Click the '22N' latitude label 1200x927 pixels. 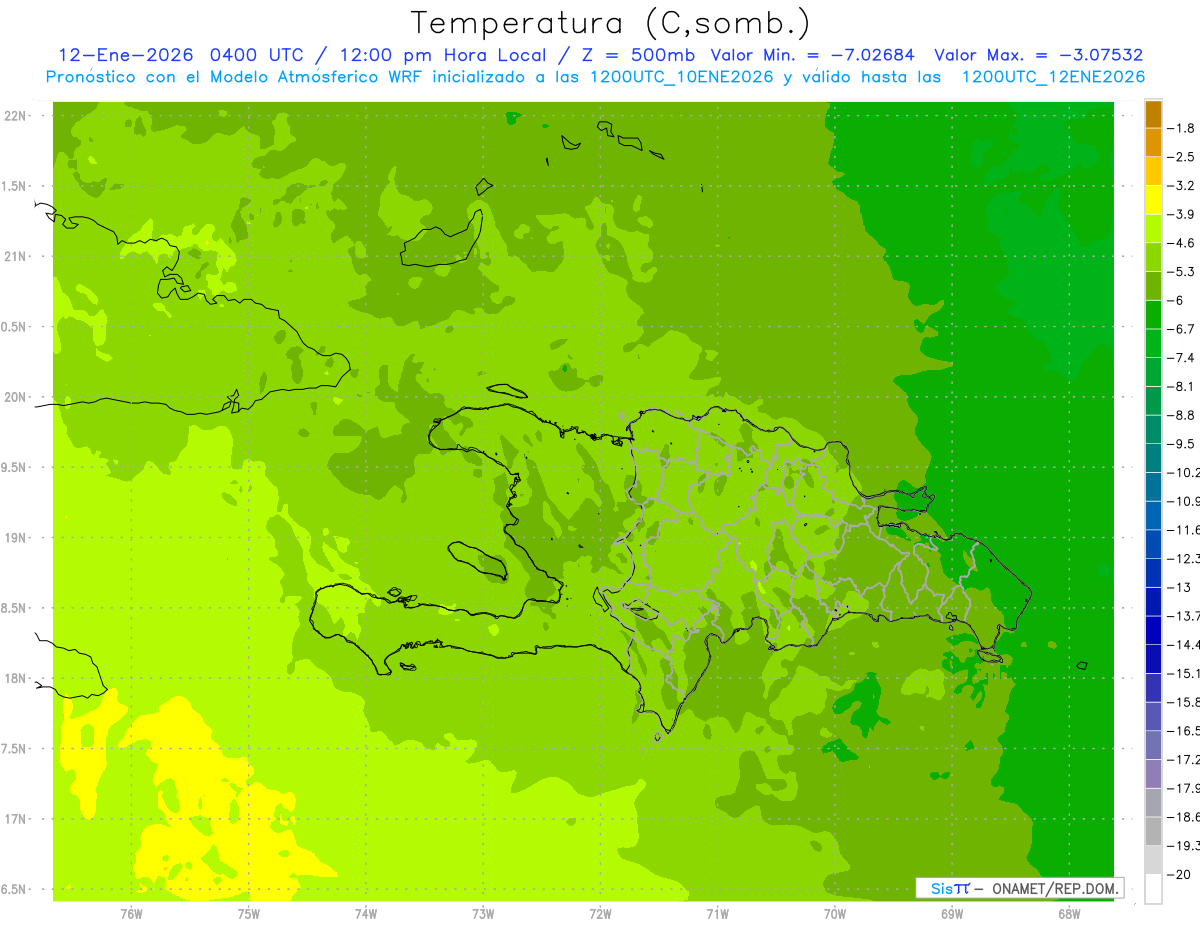click(15, 116)
